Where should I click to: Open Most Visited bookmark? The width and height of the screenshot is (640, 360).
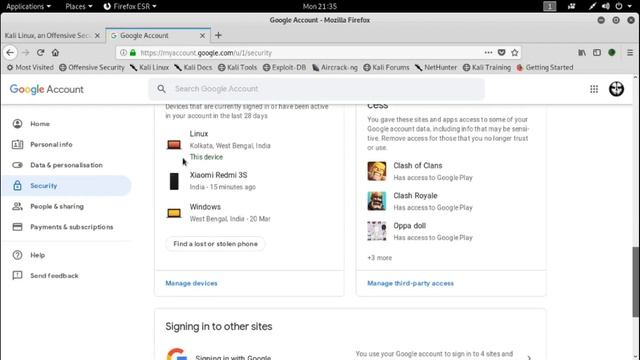pyautogui.click(x=30, y=67)
